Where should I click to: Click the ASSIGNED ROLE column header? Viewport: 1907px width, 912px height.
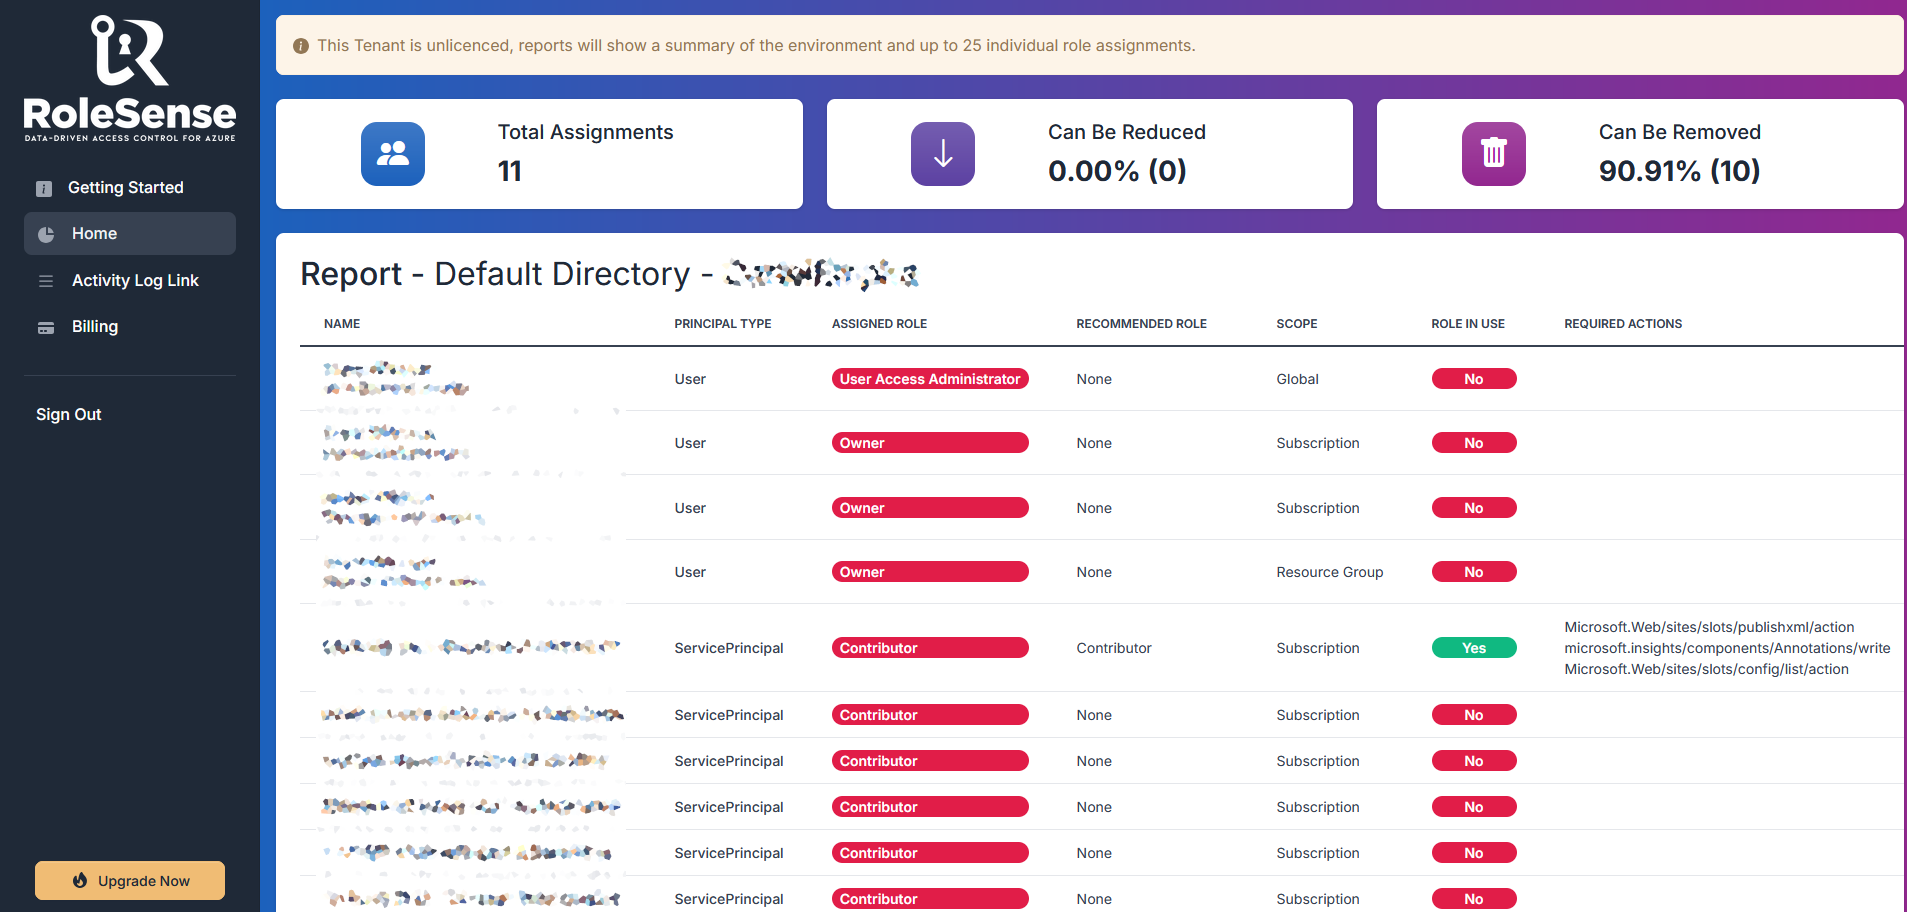coord(880,324)
